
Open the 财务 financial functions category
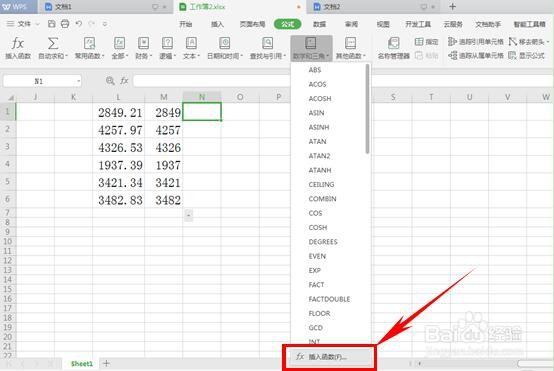[143, 48]
